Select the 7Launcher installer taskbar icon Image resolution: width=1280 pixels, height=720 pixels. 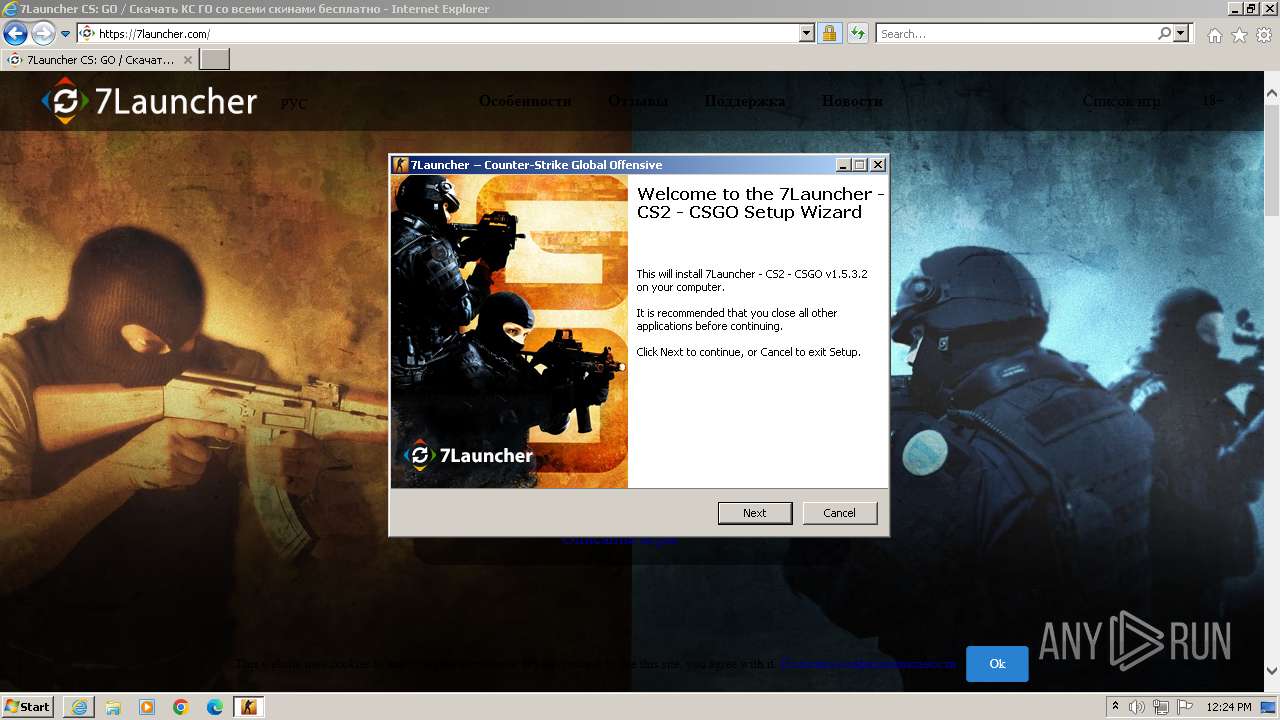249,707
